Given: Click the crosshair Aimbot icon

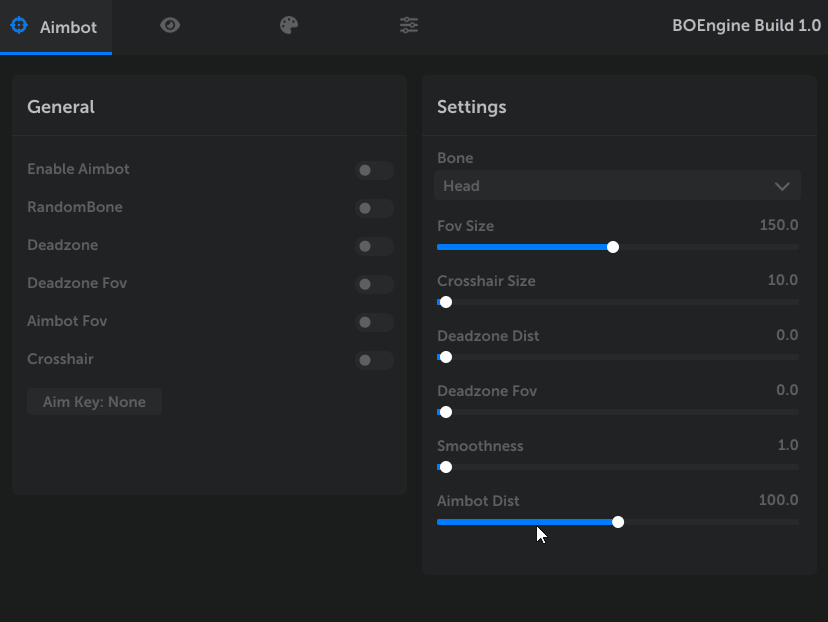Looking at the screenshot, I should coord(19,26).
